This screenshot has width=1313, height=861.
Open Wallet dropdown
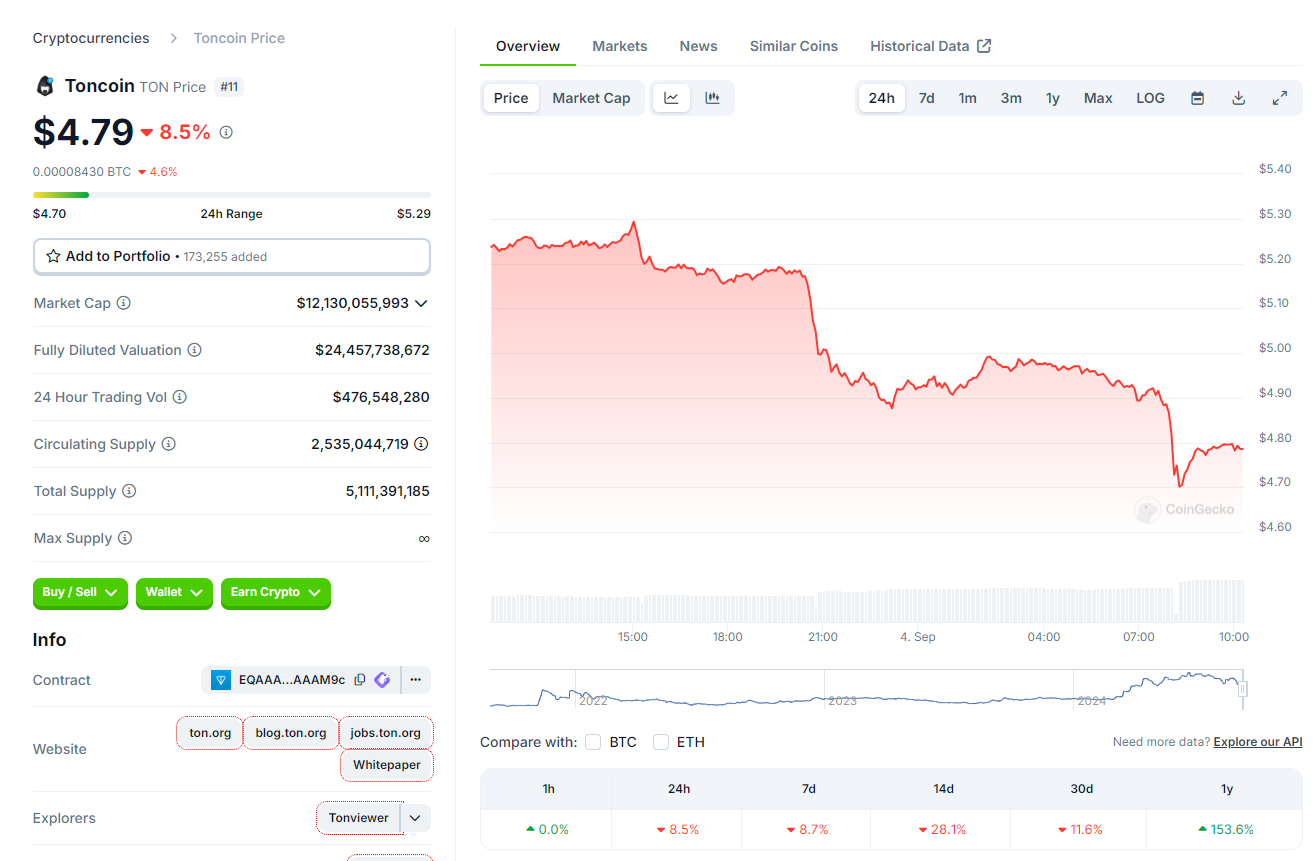174,593
